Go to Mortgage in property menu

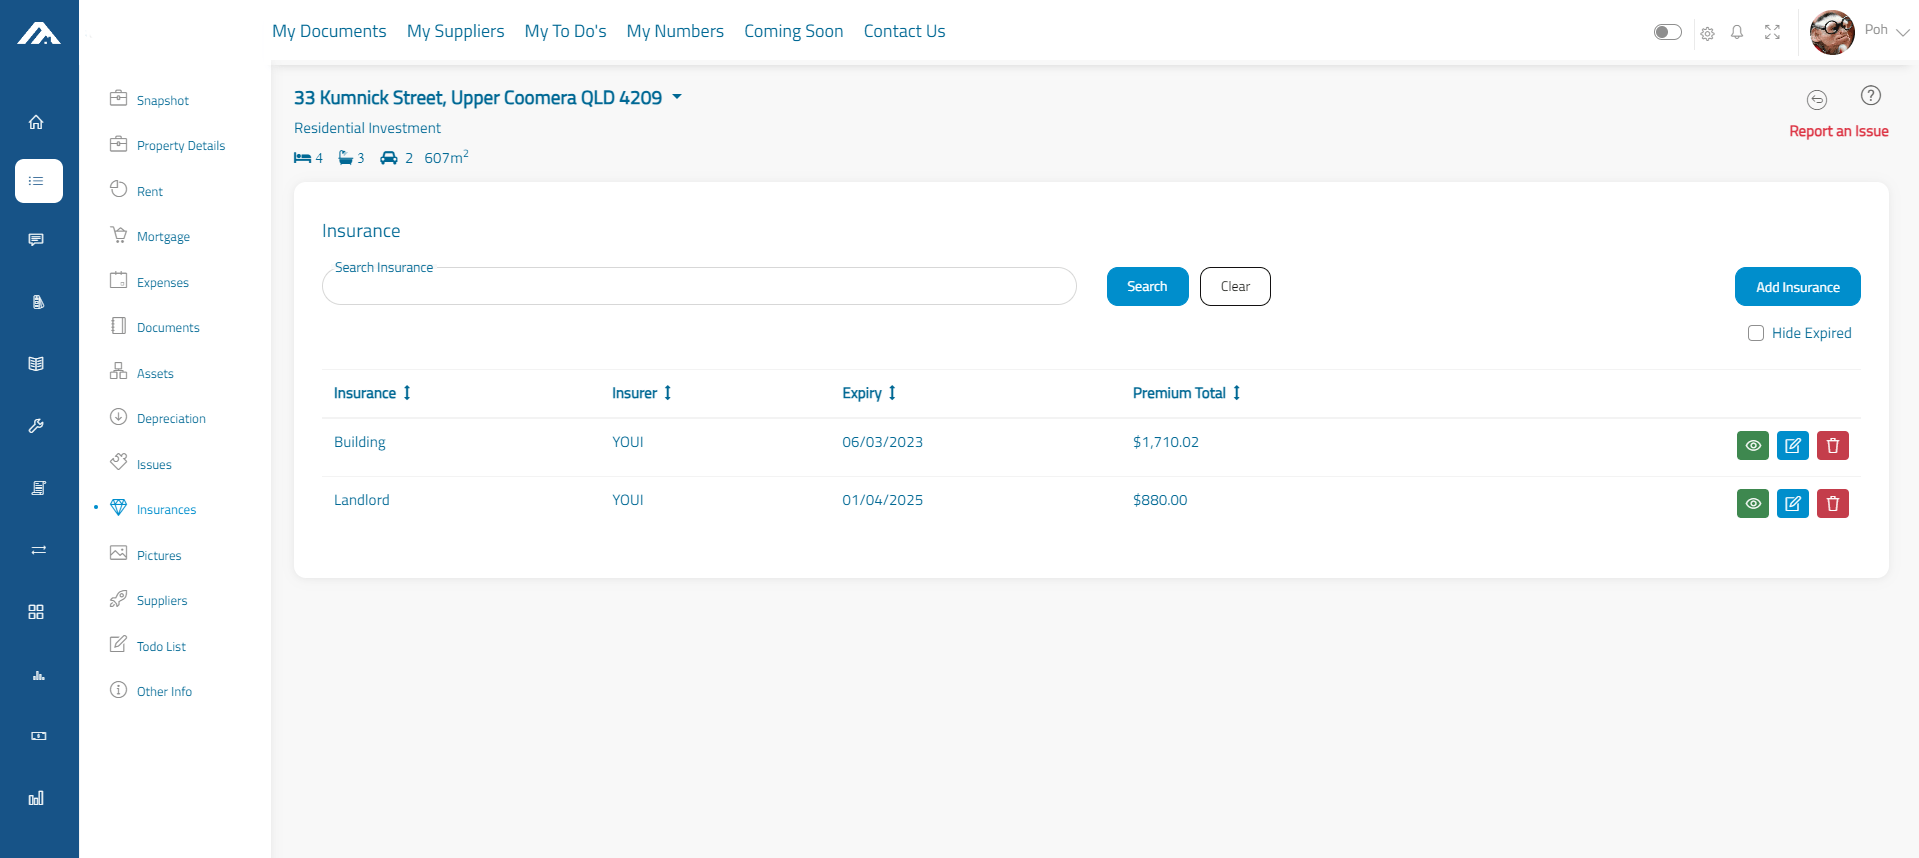pyautogui.click(x=163, y=237)
